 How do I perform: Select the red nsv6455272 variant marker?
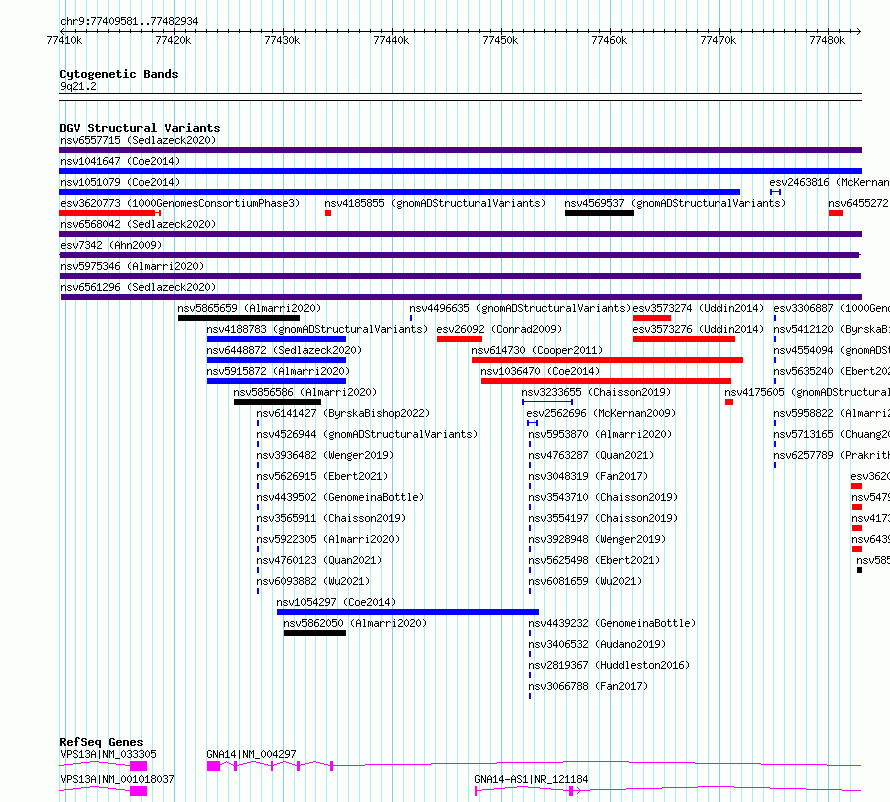836,213
